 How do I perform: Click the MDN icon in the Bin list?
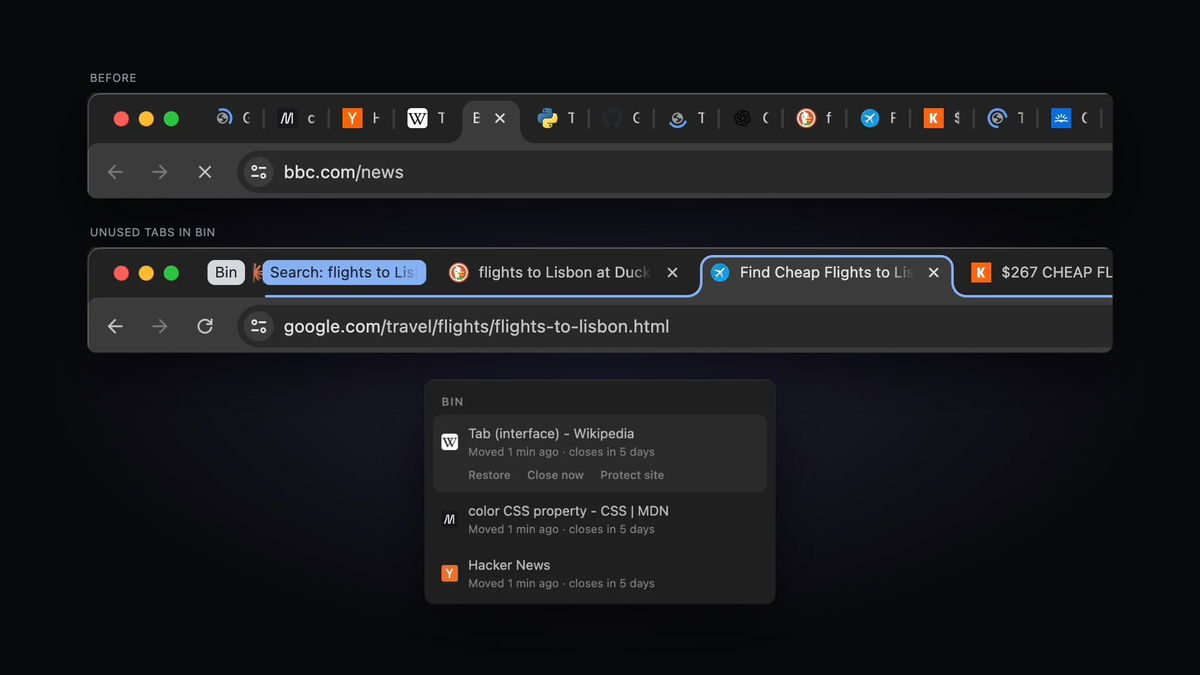[450, 519]
